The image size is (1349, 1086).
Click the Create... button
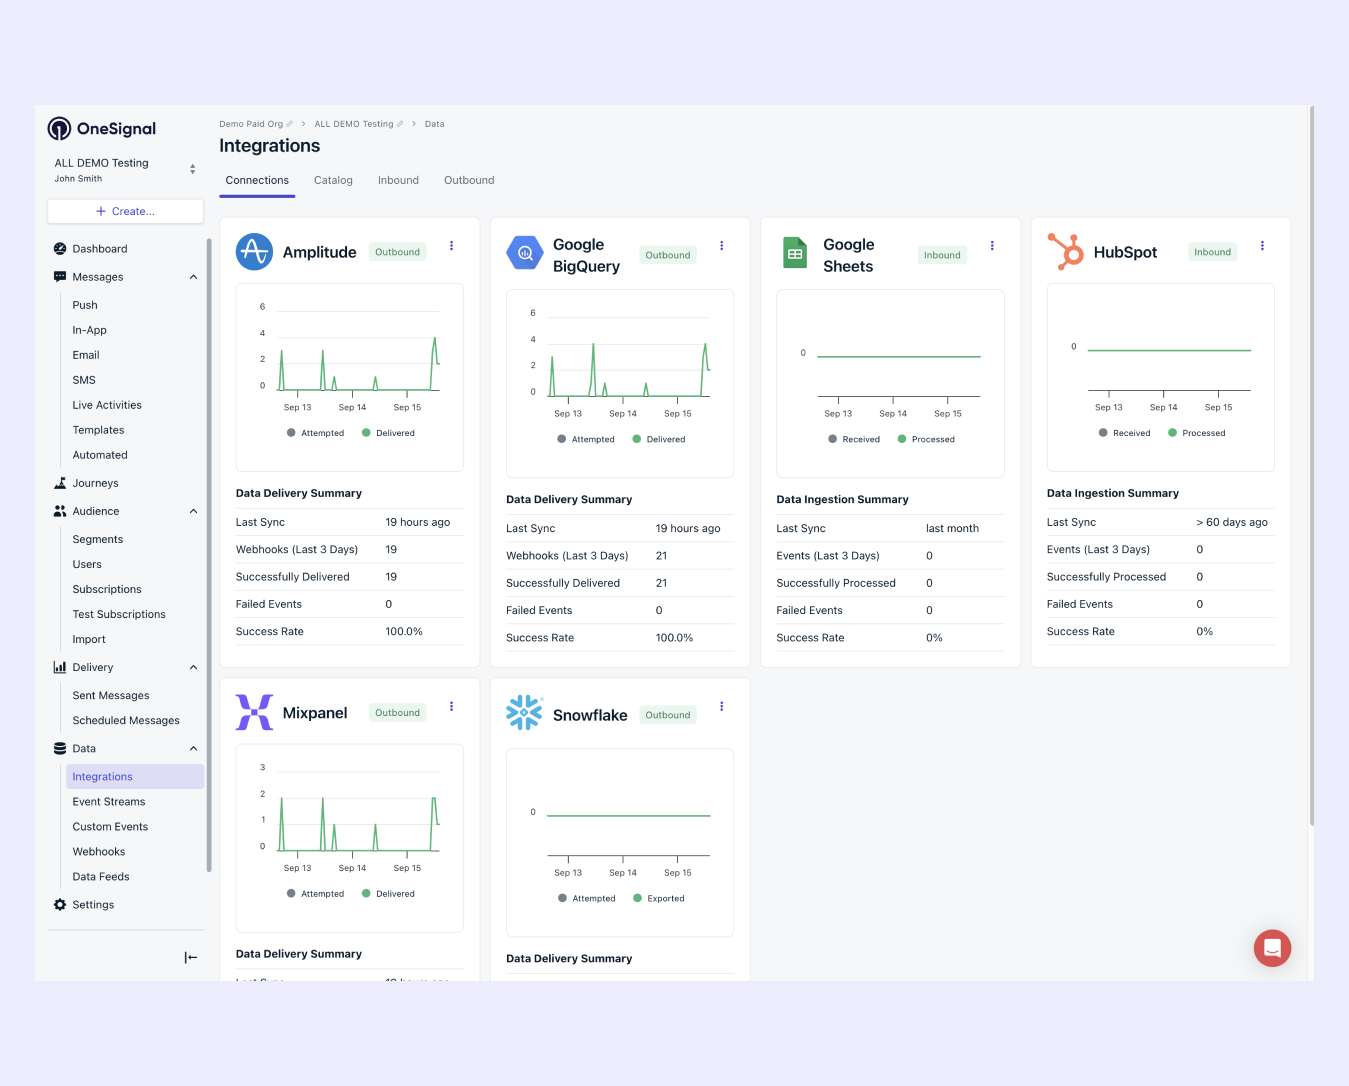click(125, 211)
